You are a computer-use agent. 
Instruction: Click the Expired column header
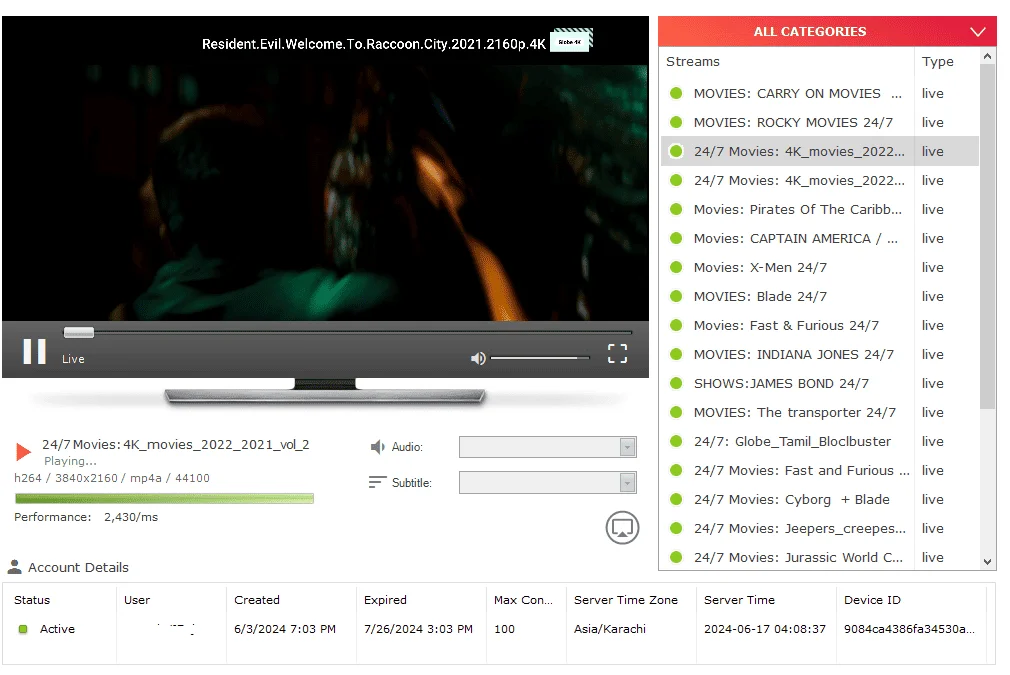pyautogui.click(x=385, y=600)
